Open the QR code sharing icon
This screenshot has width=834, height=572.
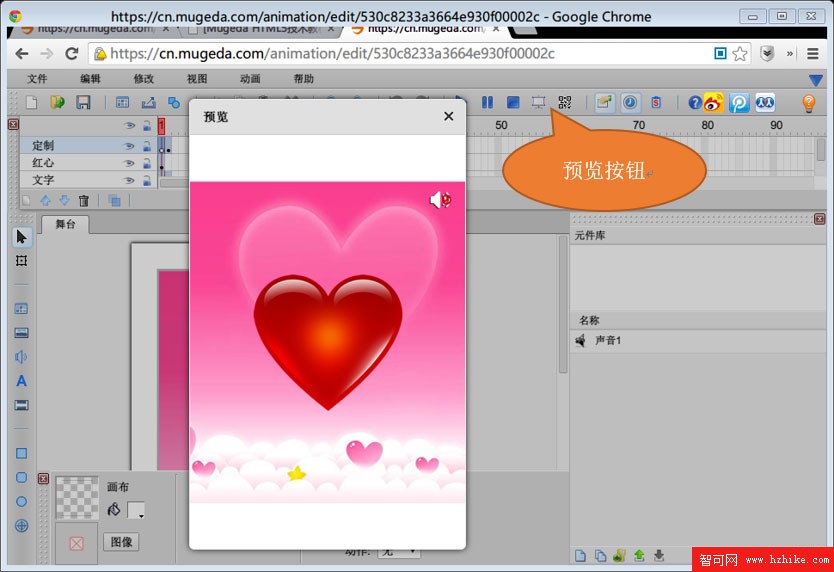[565, 102]
